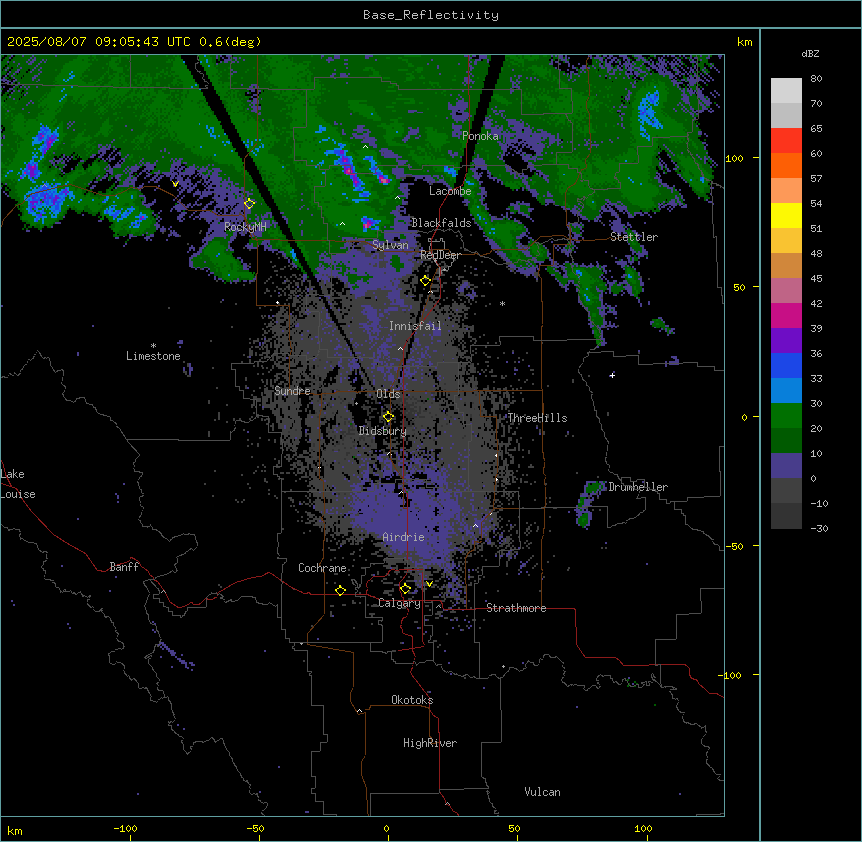Click the Base_Reflectivity title
This screenshot has width=862, height=842.
coord(431,15)
